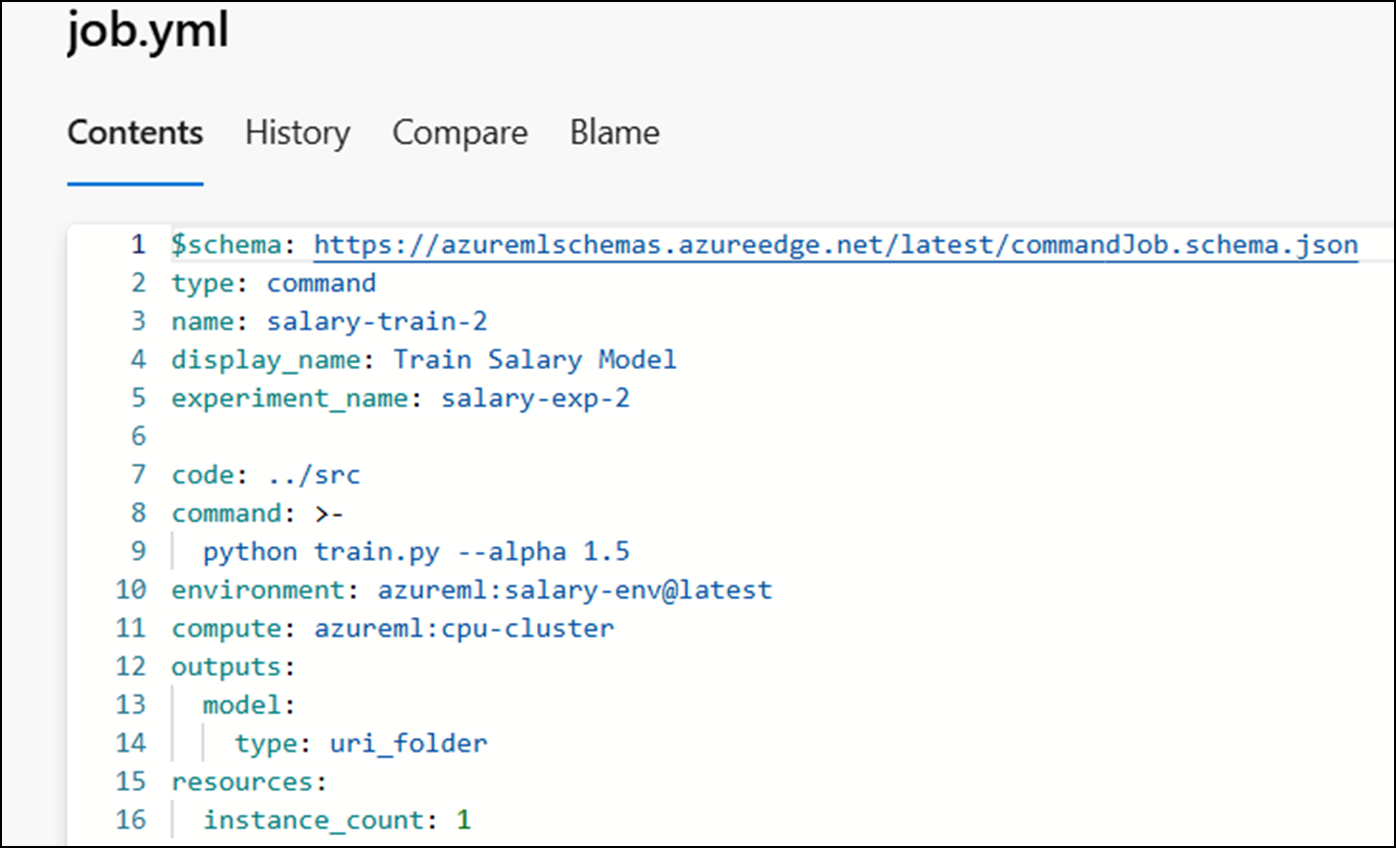Click line number 1 in the gutter

click(x=138, y=245)
